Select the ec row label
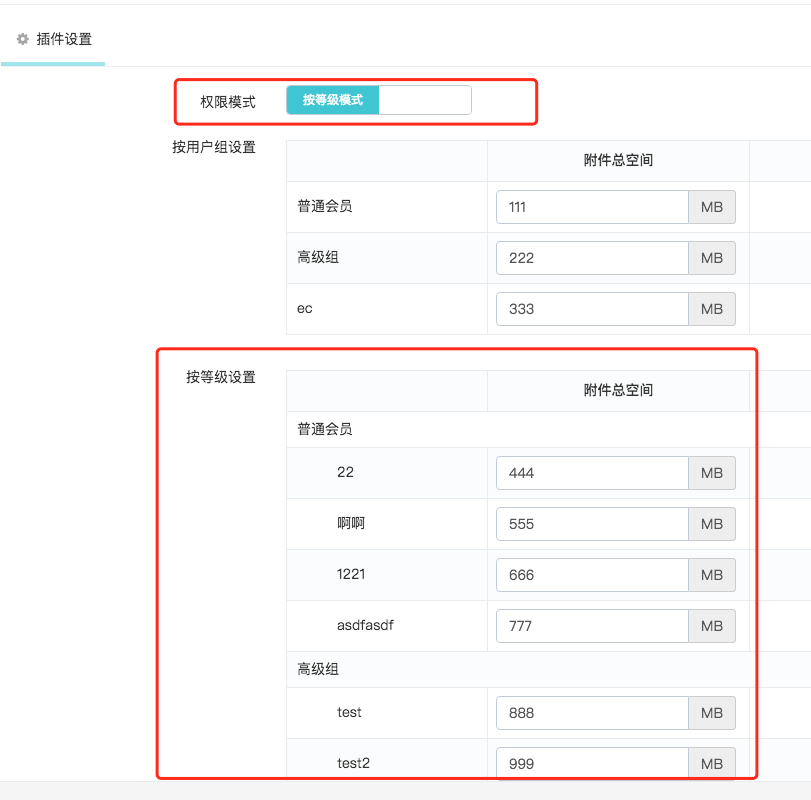811x800 pixels. 305,309
